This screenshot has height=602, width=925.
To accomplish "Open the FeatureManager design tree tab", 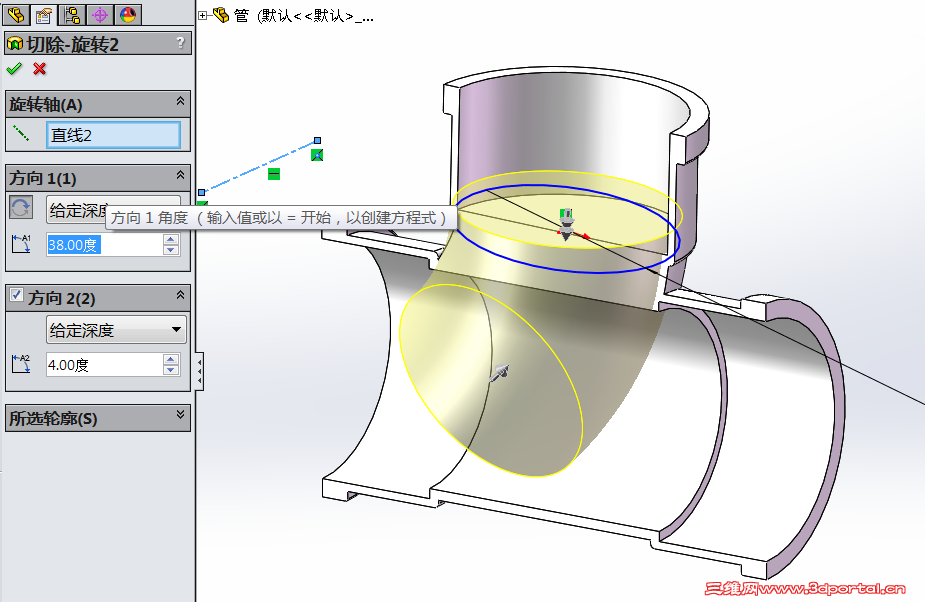I will pos(15,14).
